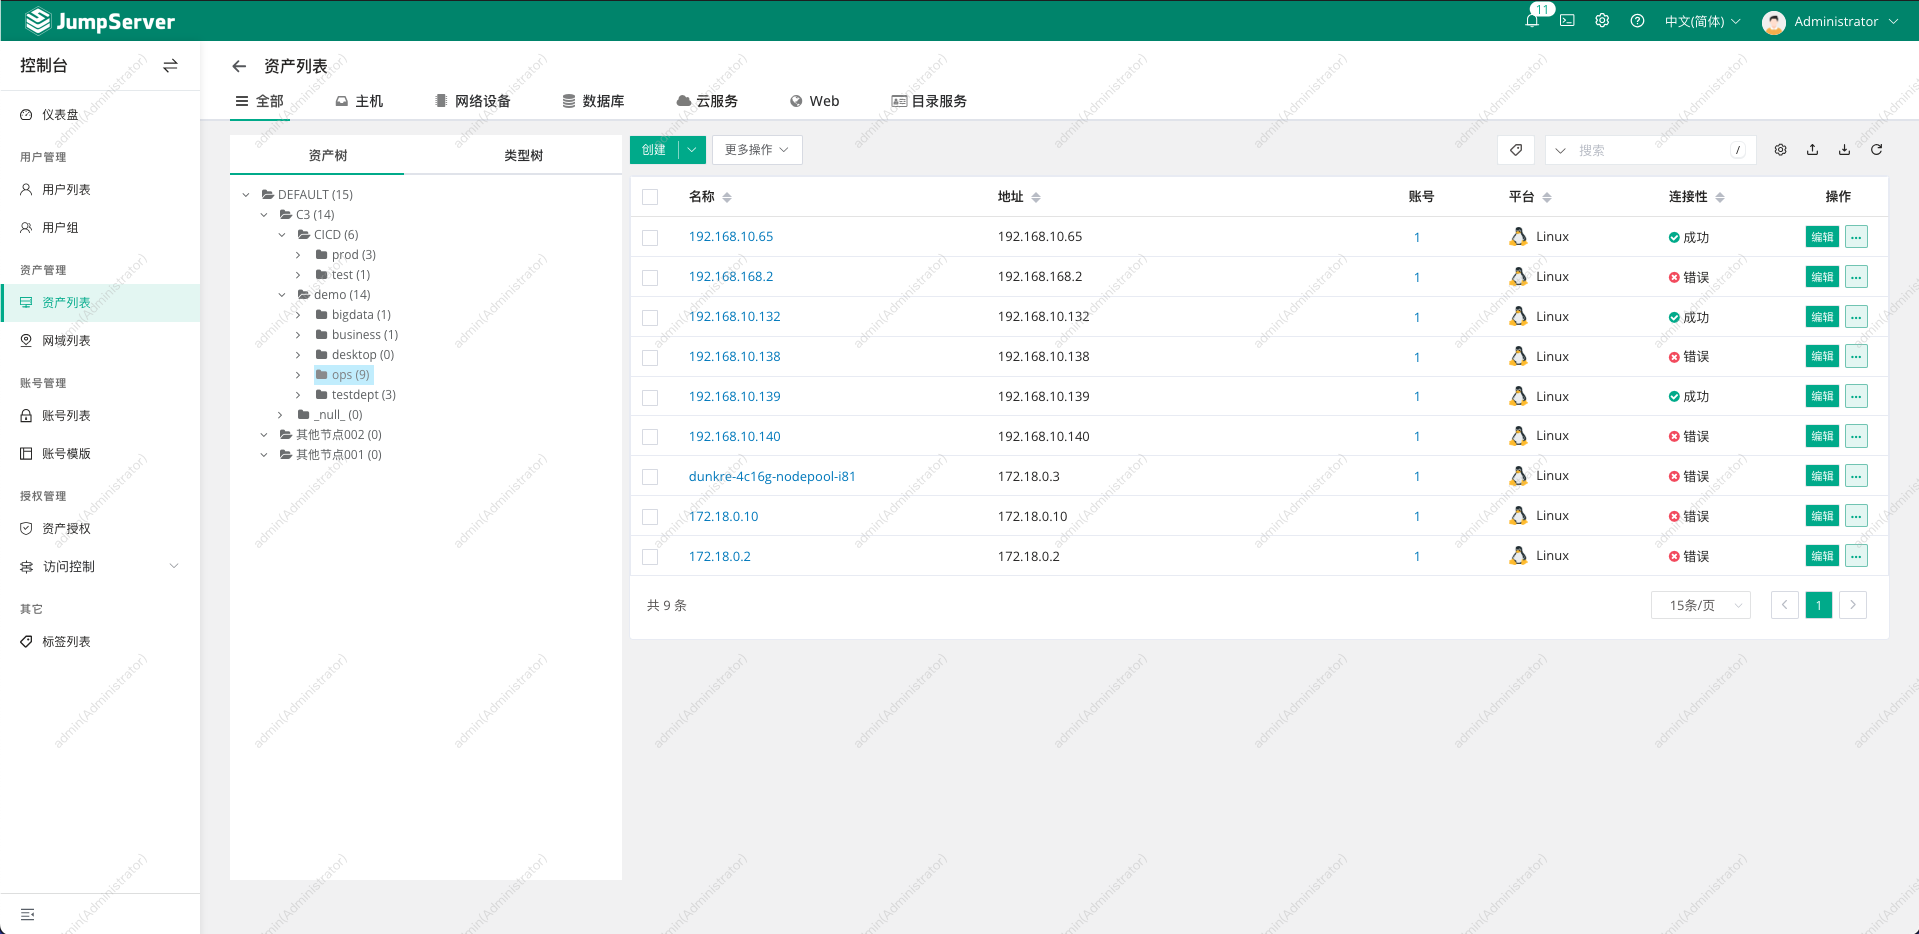Screen dimensions: 1919x934
Task: Collapse the sidebar with bottom menu icon
Action: point(28,914)
